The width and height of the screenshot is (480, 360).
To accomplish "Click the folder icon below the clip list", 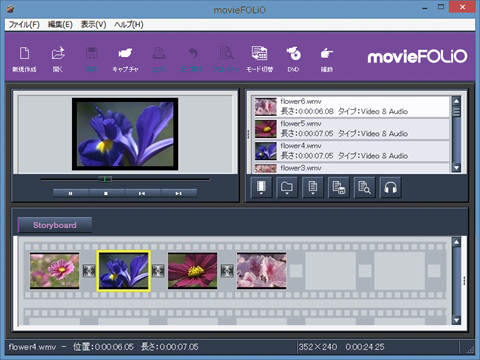I will tap(287, 187).
